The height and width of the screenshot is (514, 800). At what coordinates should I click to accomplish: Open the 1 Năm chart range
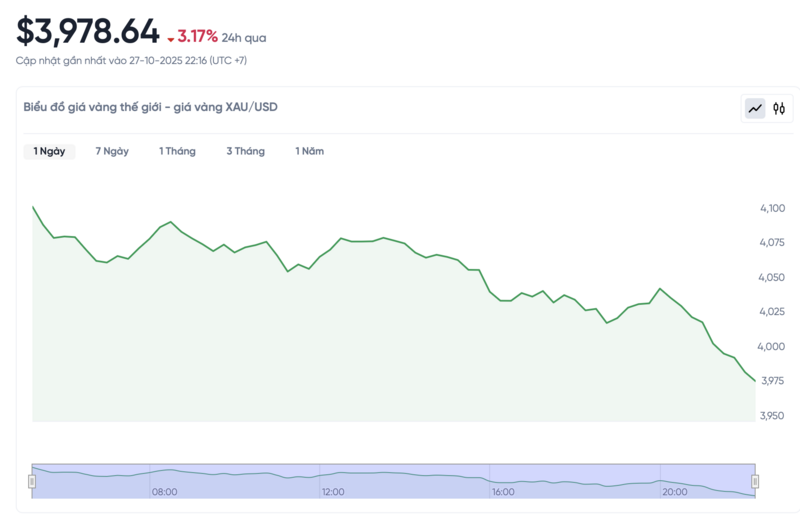click(309, 151)
